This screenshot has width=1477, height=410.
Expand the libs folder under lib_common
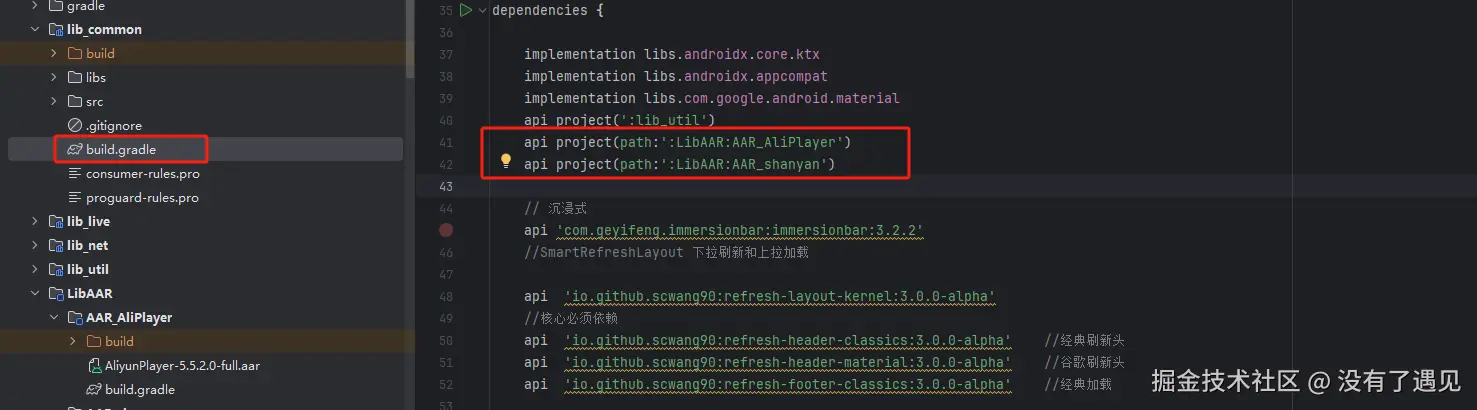pos(54,77)
